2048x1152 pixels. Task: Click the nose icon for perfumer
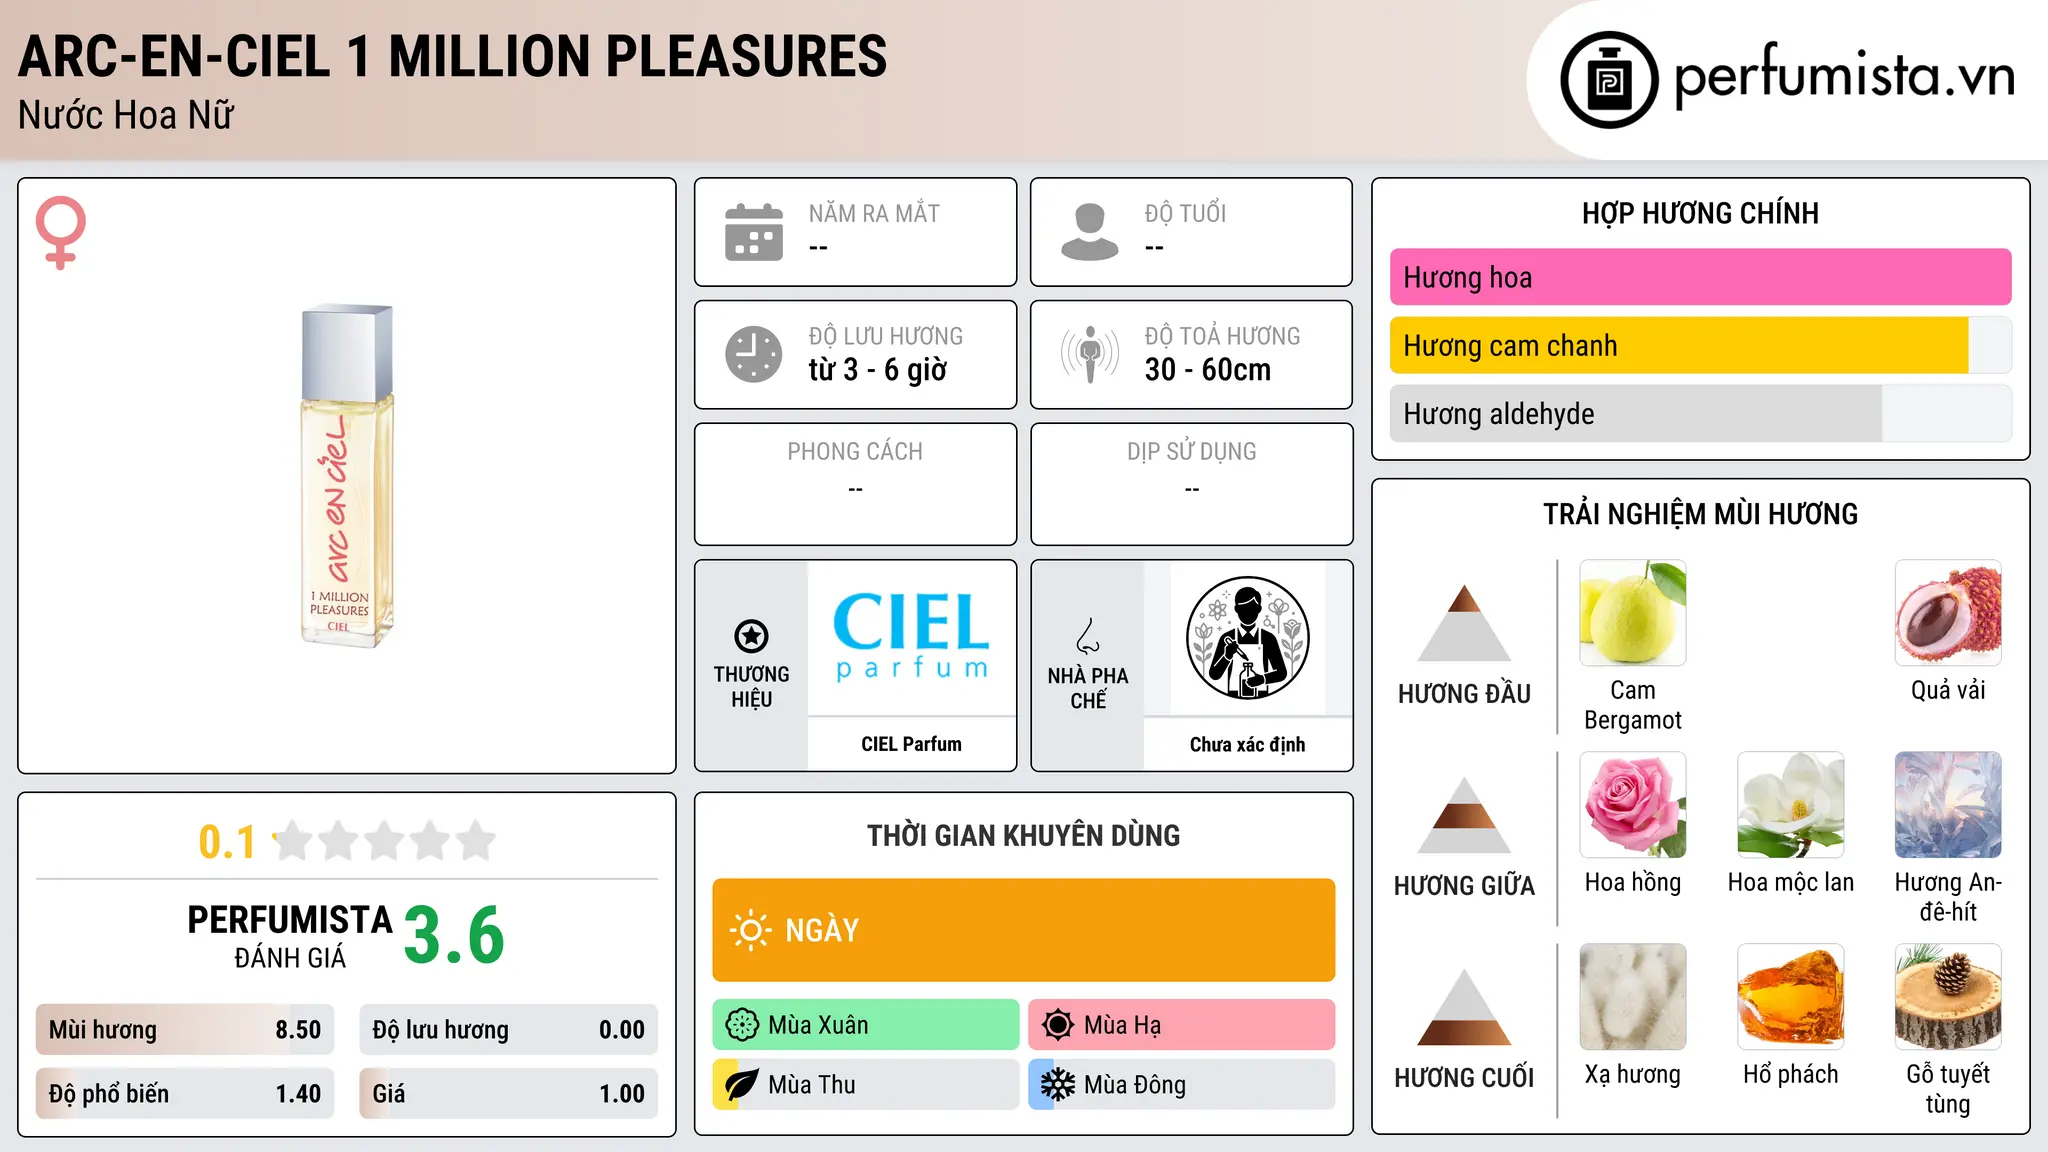(x=1088, y=636)
